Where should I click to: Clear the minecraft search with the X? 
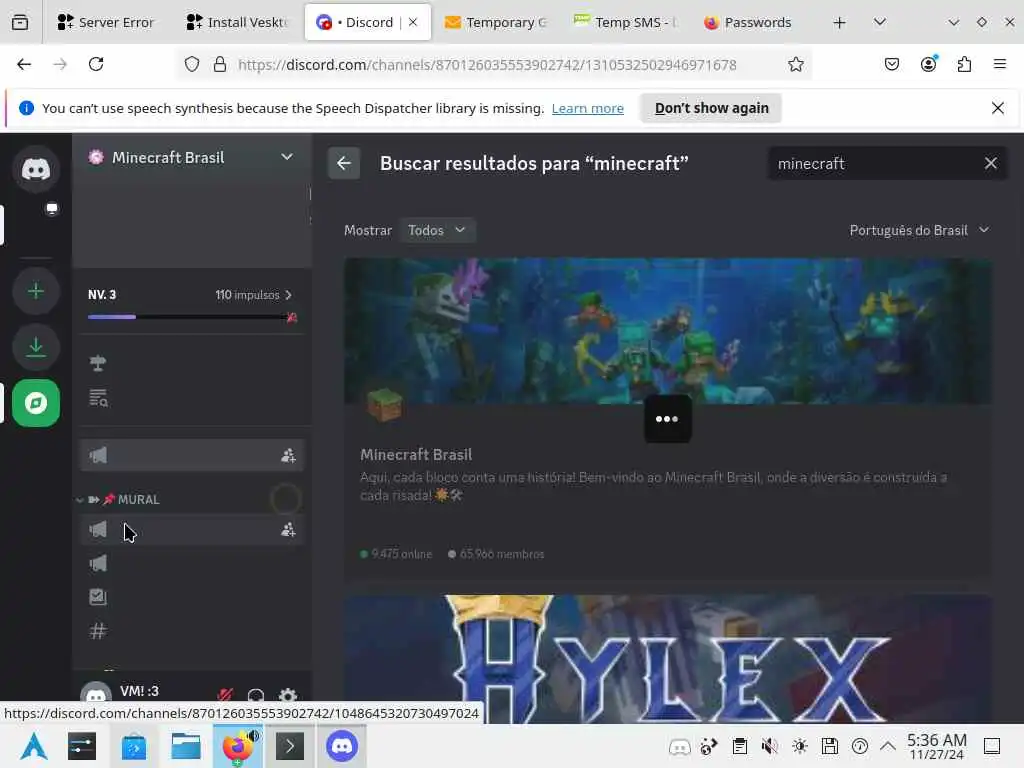pyautogui.click(x=991, y=163)
